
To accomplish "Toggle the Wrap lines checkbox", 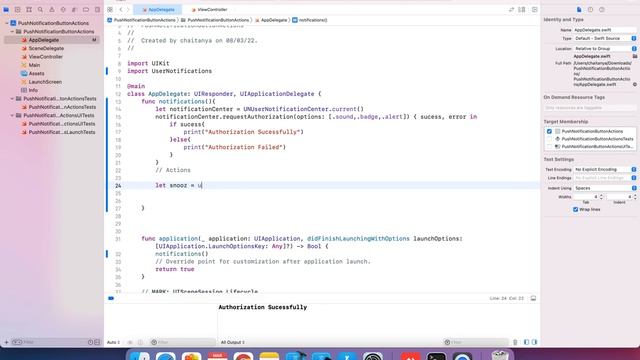I will click(x=576, y=209).
